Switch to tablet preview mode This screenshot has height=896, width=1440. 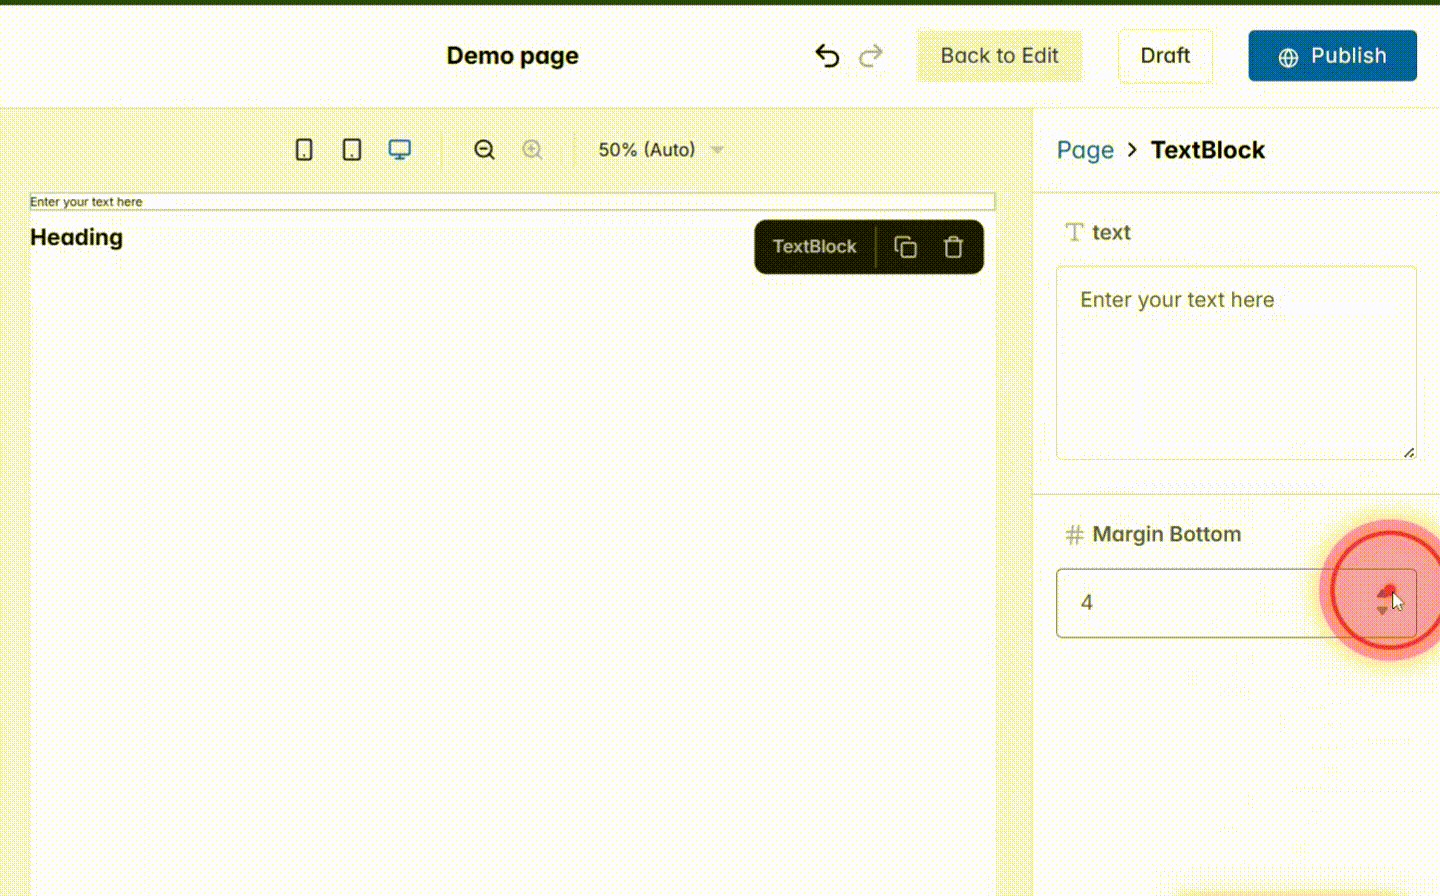click(x=351, y=148)
